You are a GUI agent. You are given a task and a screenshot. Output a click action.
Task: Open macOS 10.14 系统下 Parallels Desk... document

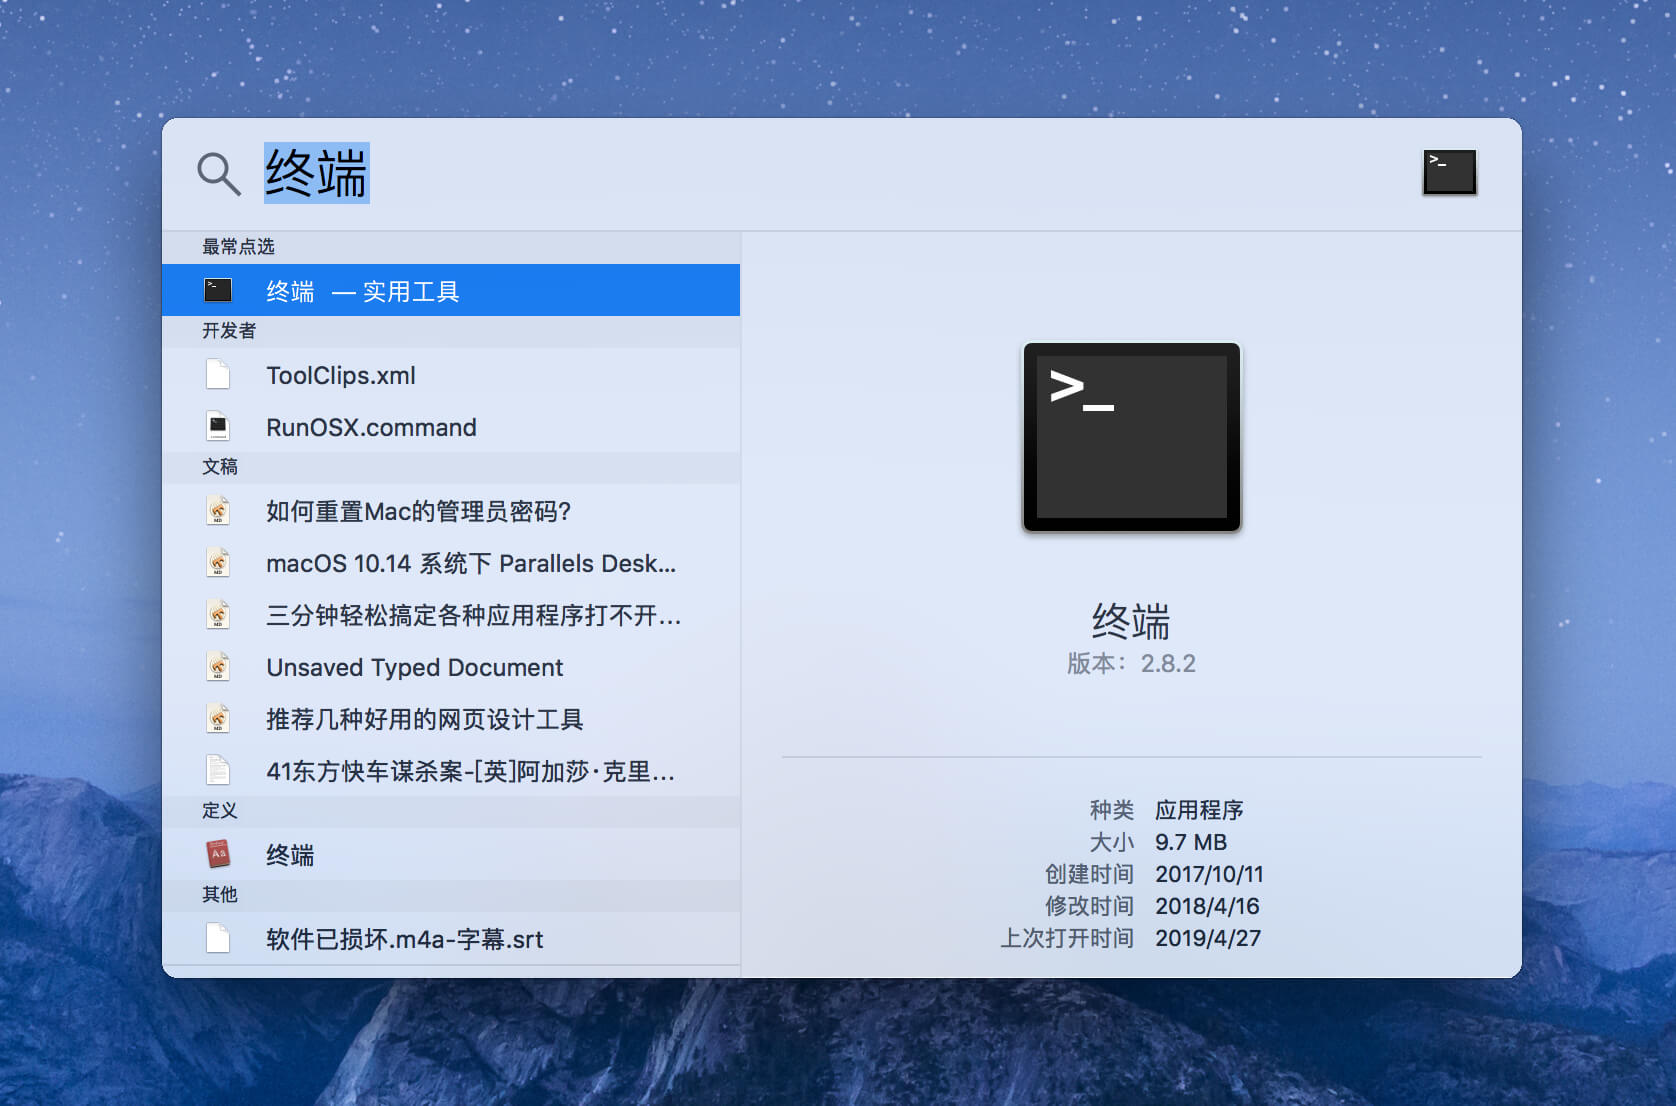[451, 563]
